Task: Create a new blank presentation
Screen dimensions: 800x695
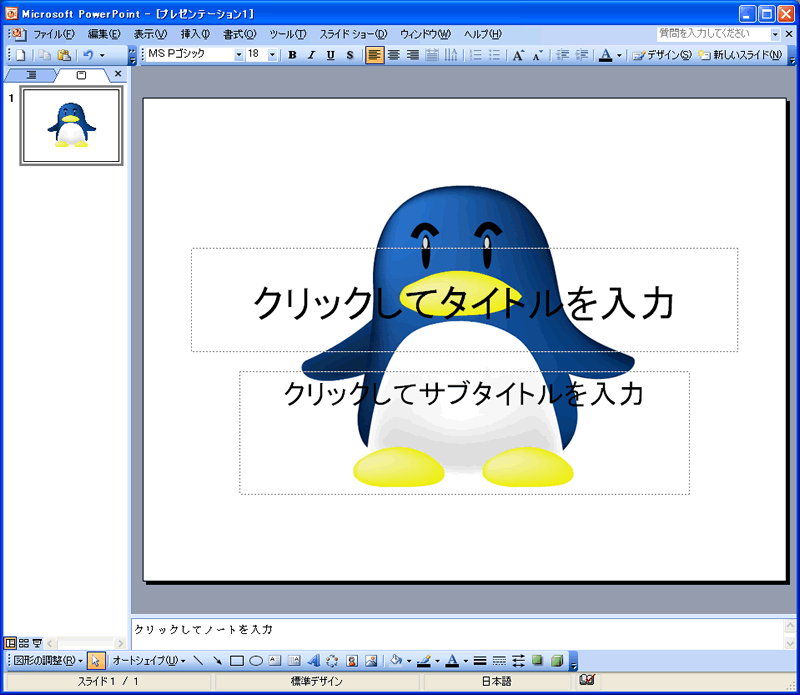Action: [20, 55]
